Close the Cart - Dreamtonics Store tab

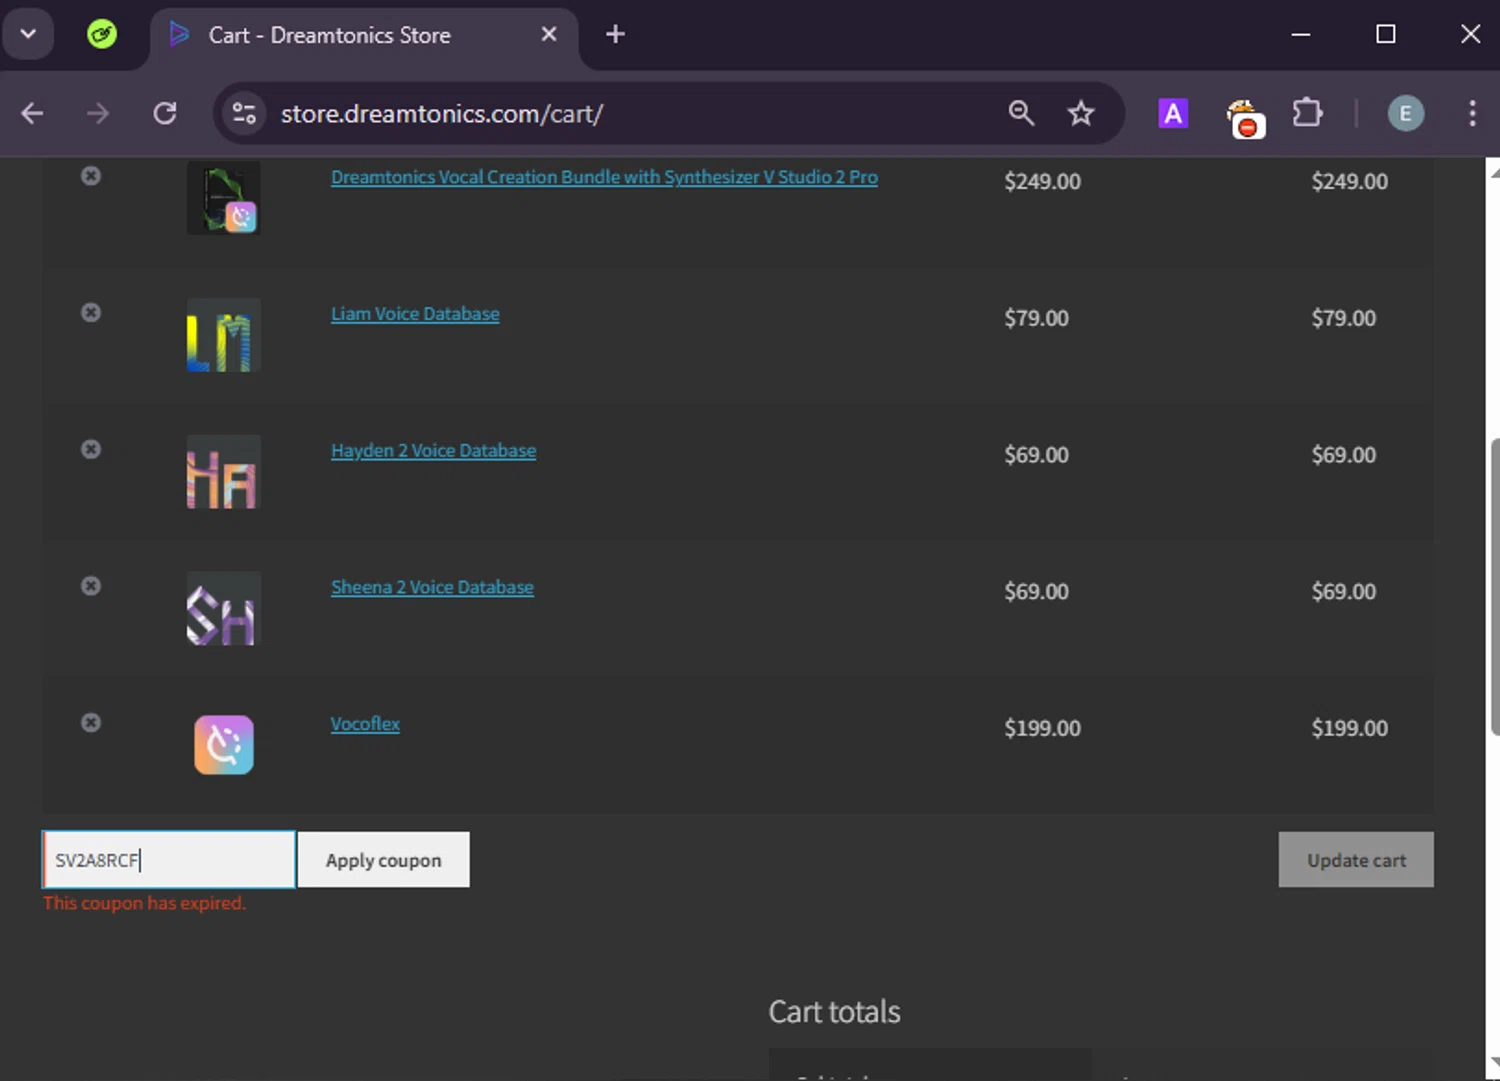click(549, 34)
